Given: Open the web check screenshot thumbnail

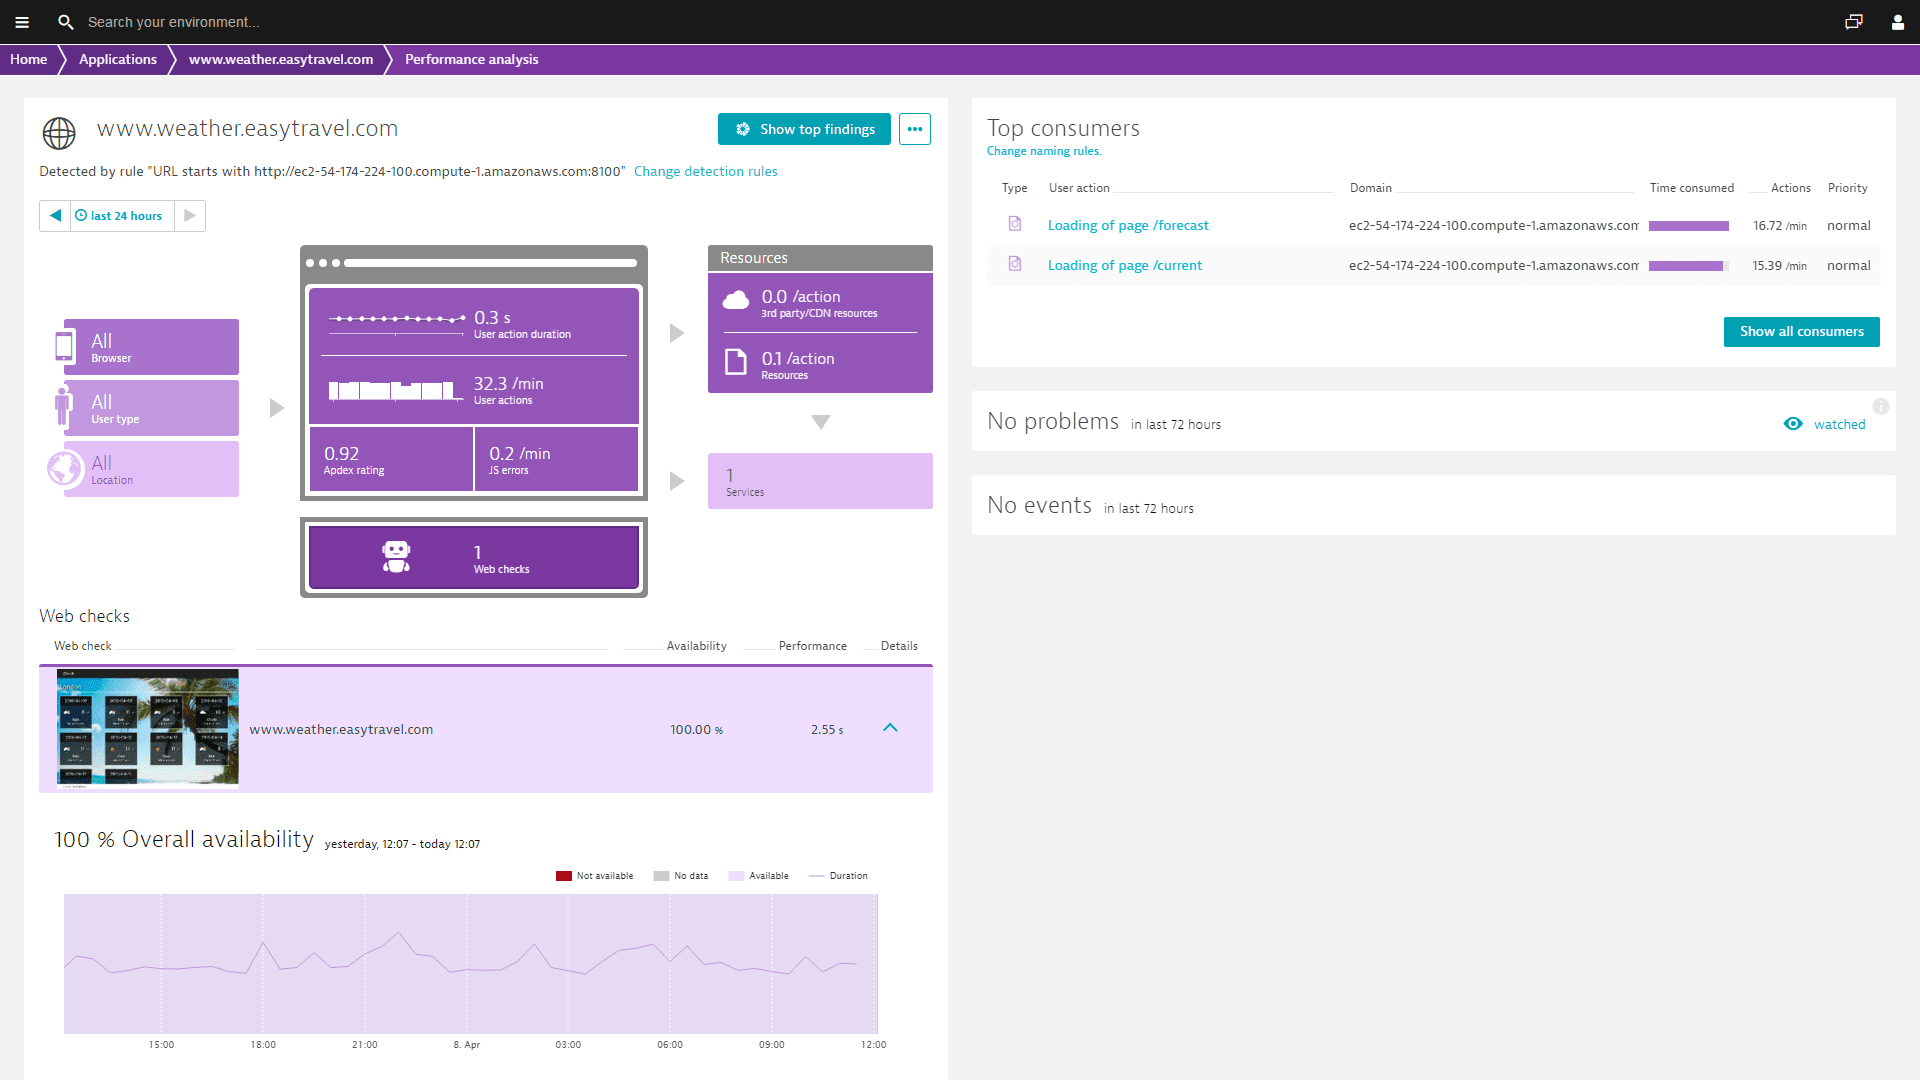Looking at the screenshot, I should click(148, 729).
